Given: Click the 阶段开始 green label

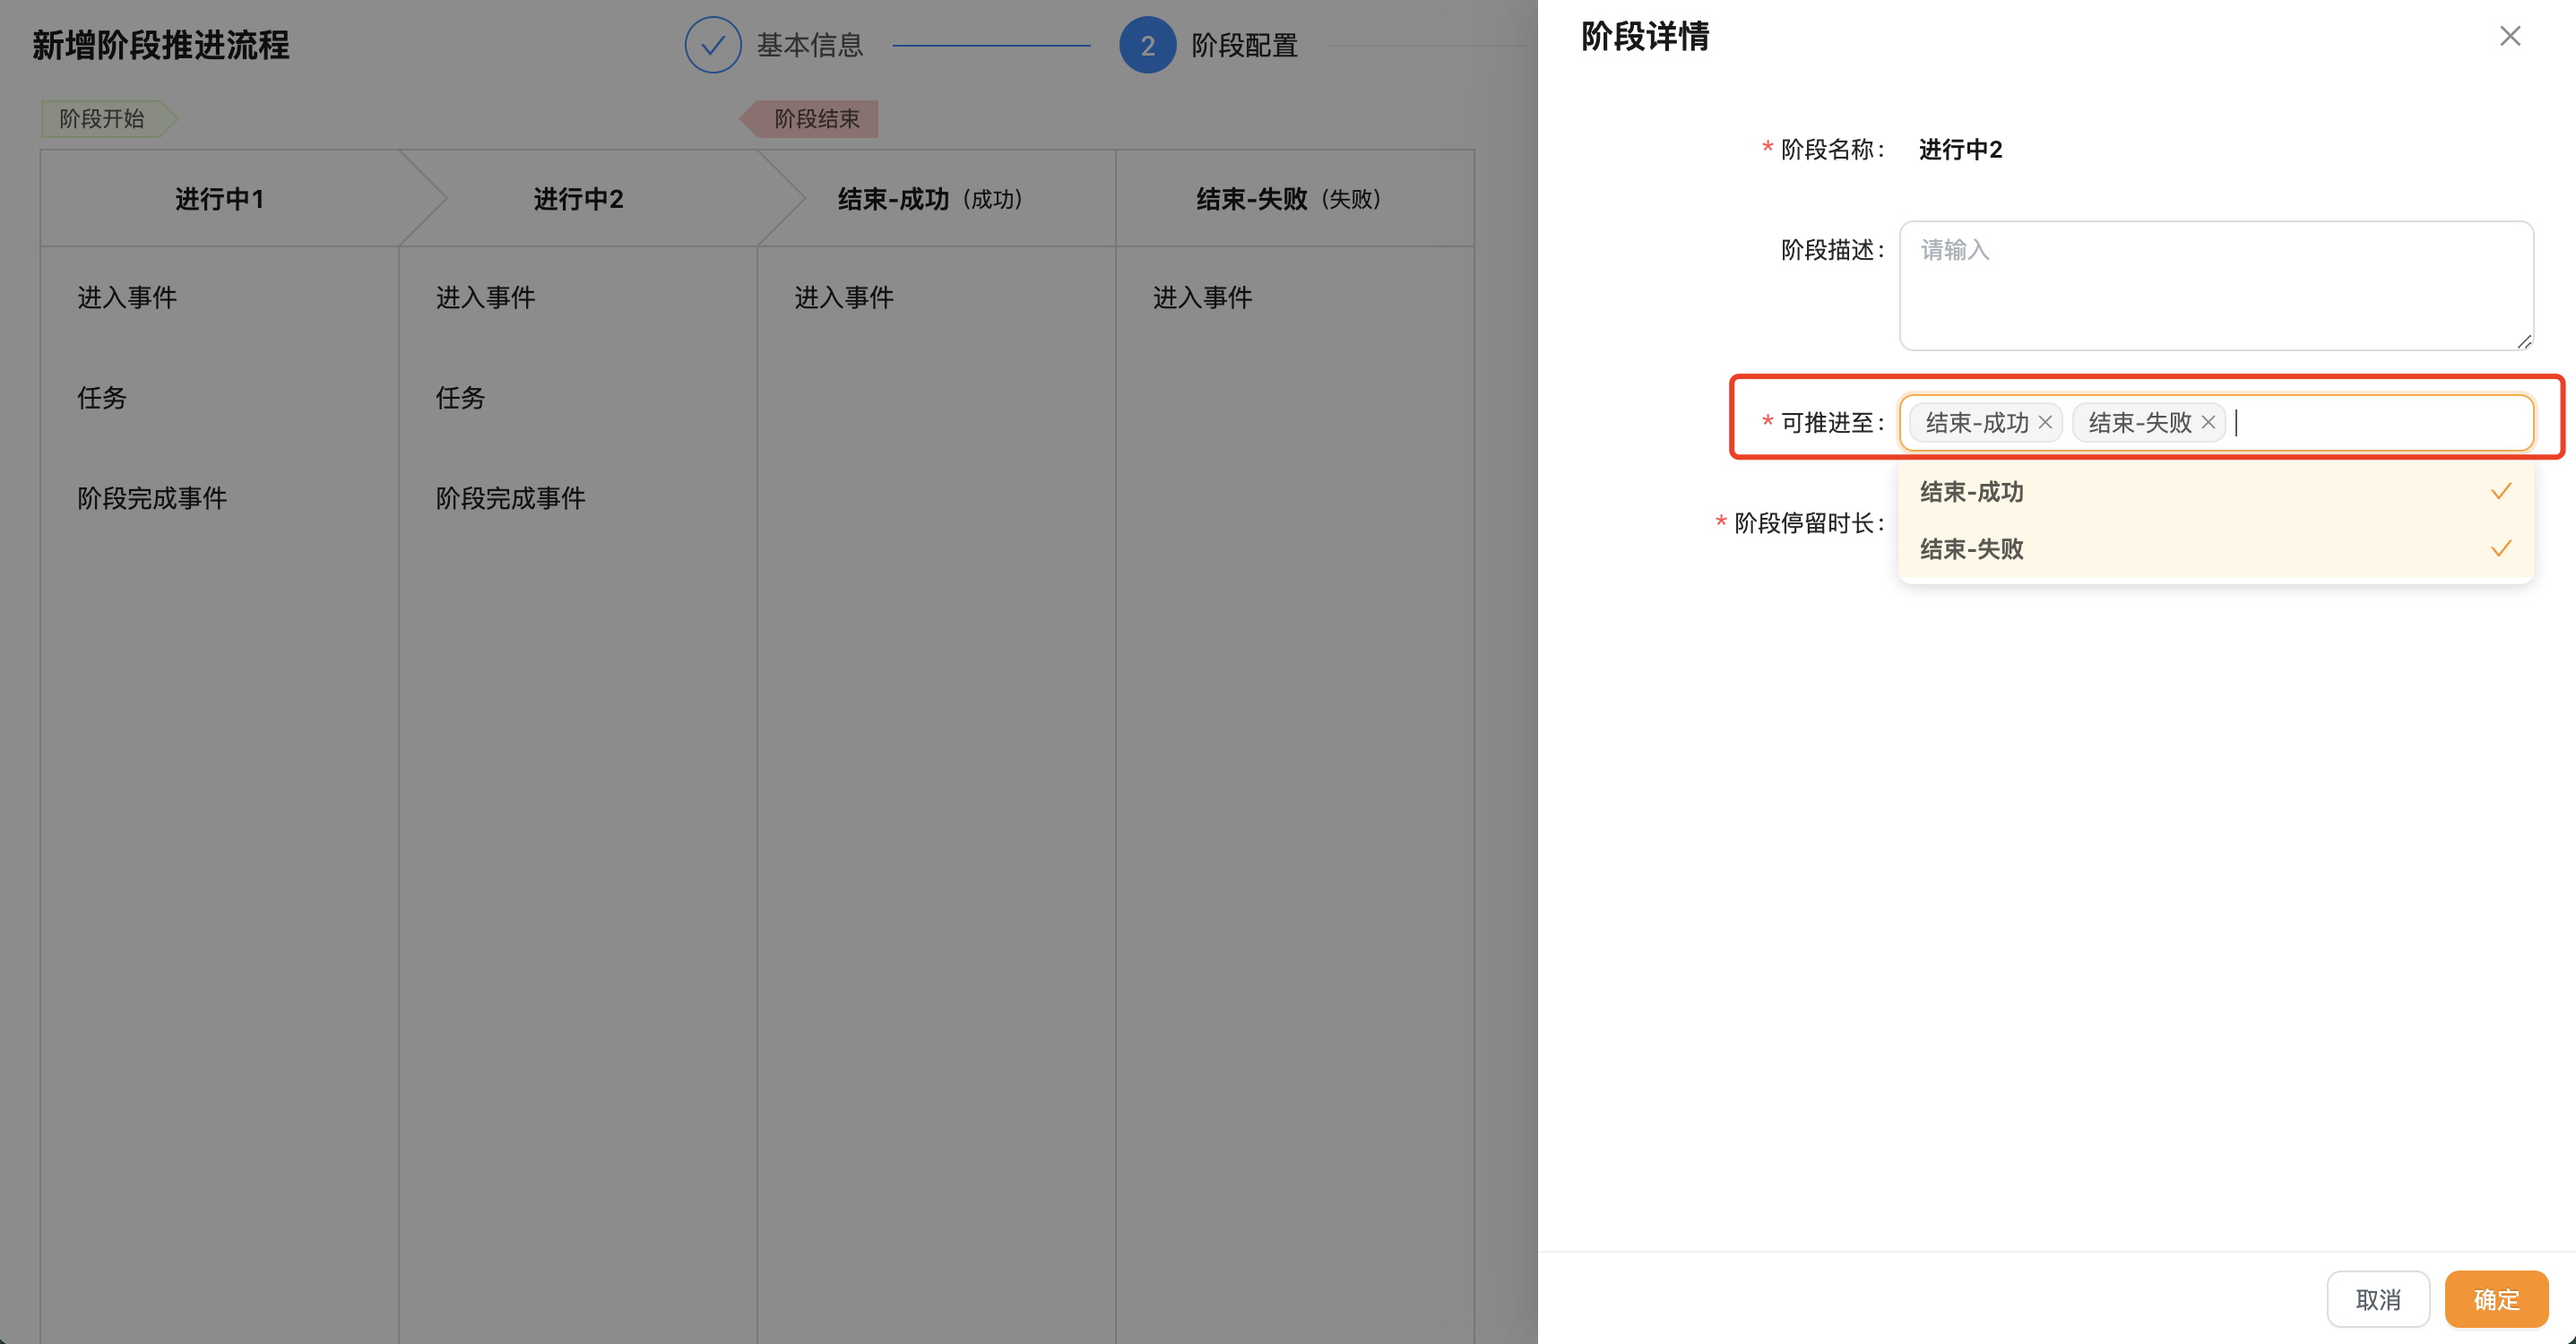Looking at the screenshot, I should click(x=103, y=119).
